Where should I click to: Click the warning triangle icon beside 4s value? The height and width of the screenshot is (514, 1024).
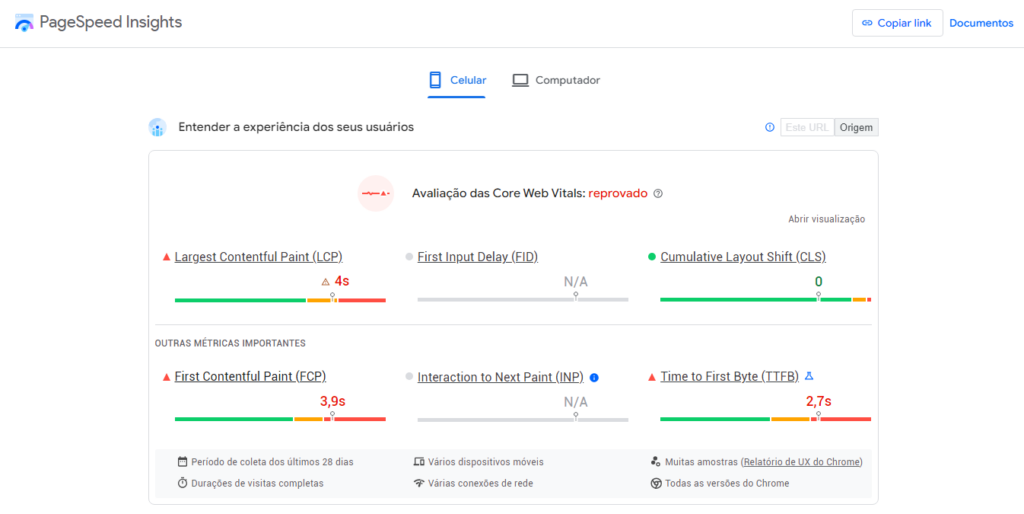[x=325, y=282]
